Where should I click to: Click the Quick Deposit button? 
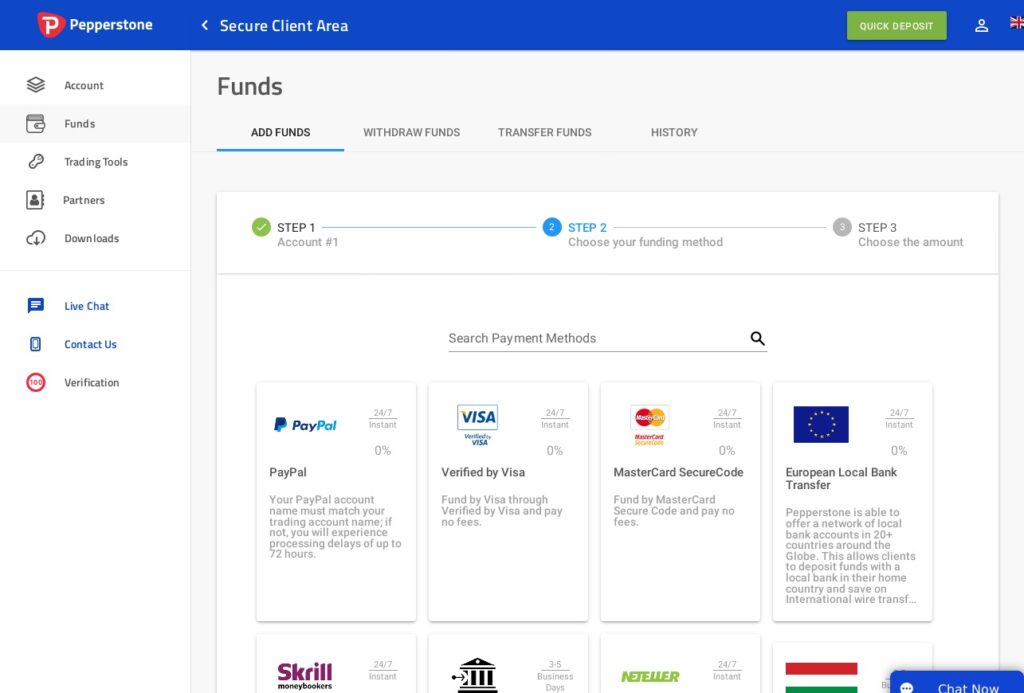tap(896, 25)
